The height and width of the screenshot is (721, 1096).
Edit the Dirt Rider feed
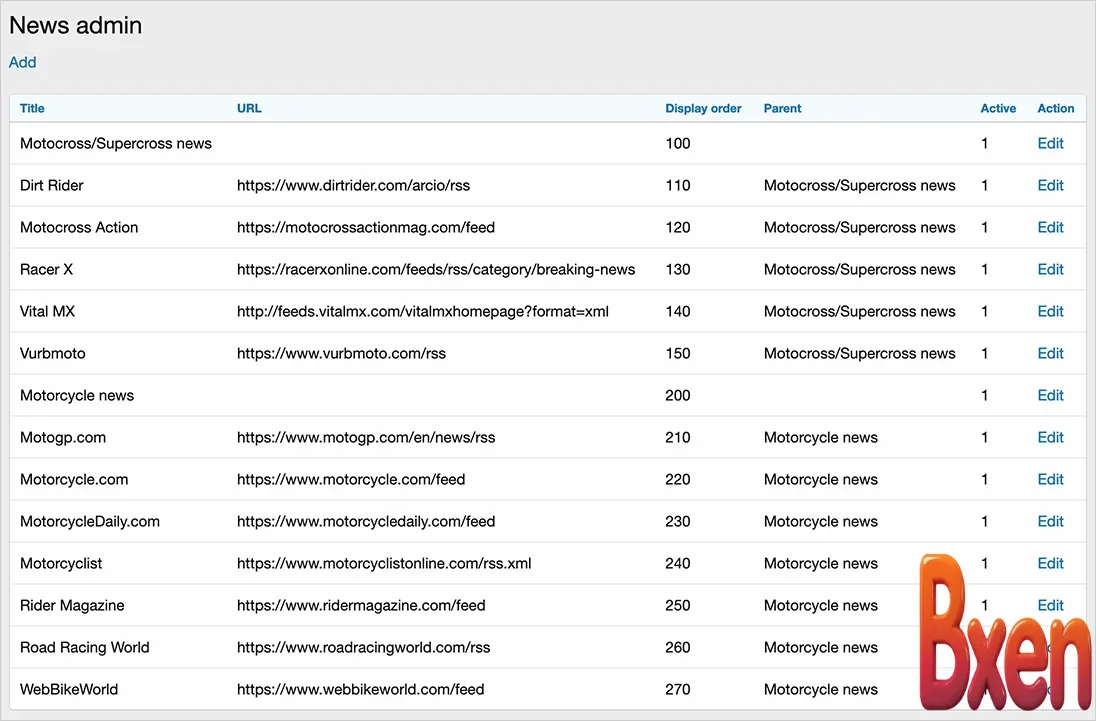(1050, 185)
